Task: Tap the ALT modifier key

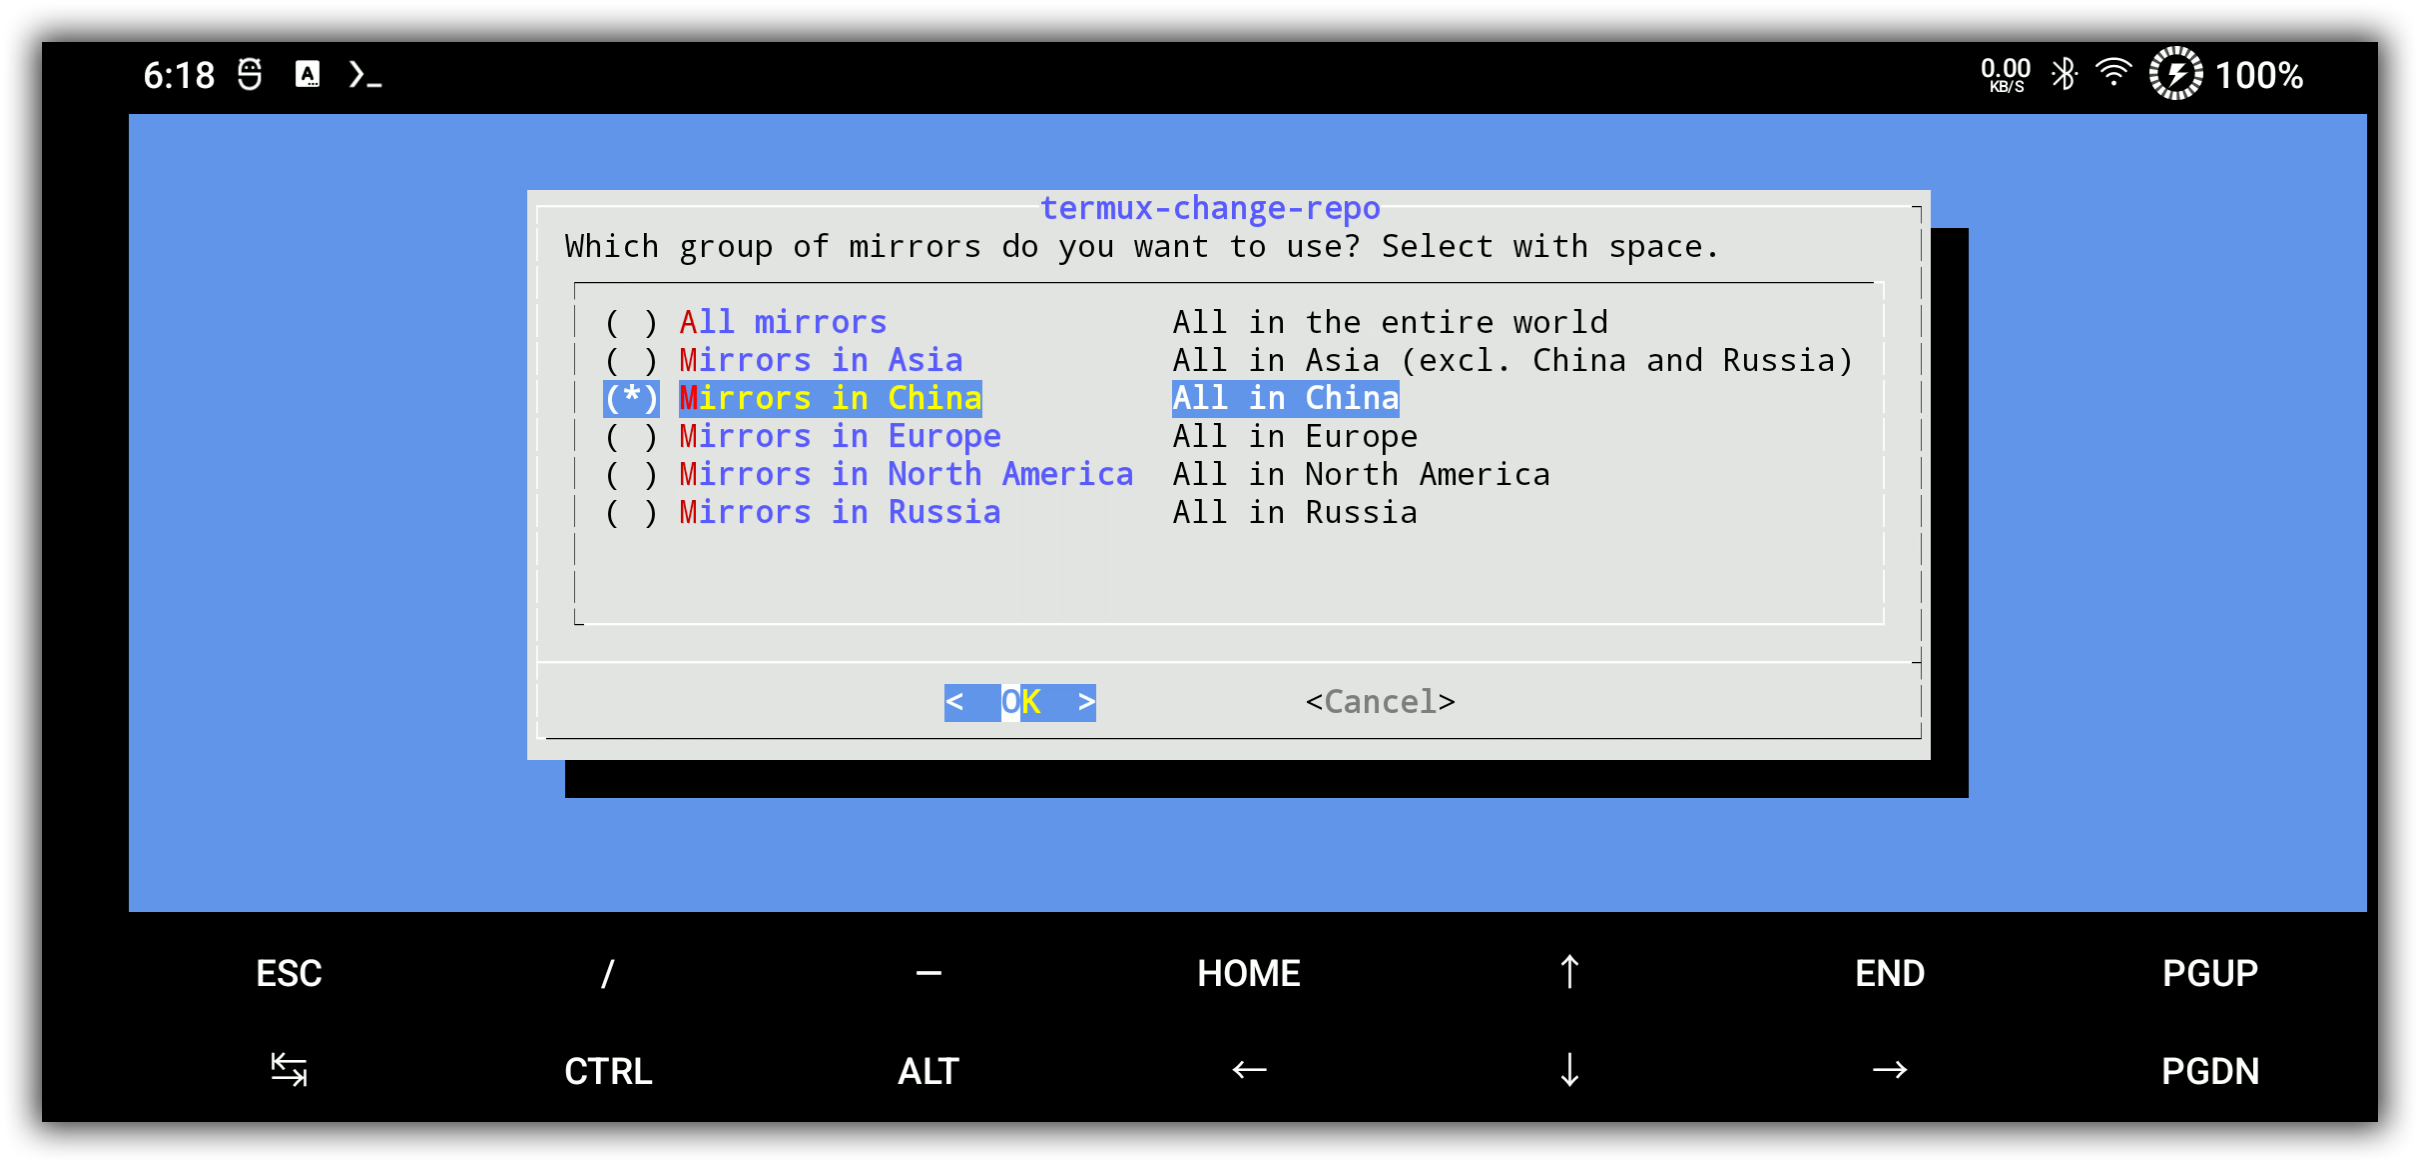Action: point(929,1070)
